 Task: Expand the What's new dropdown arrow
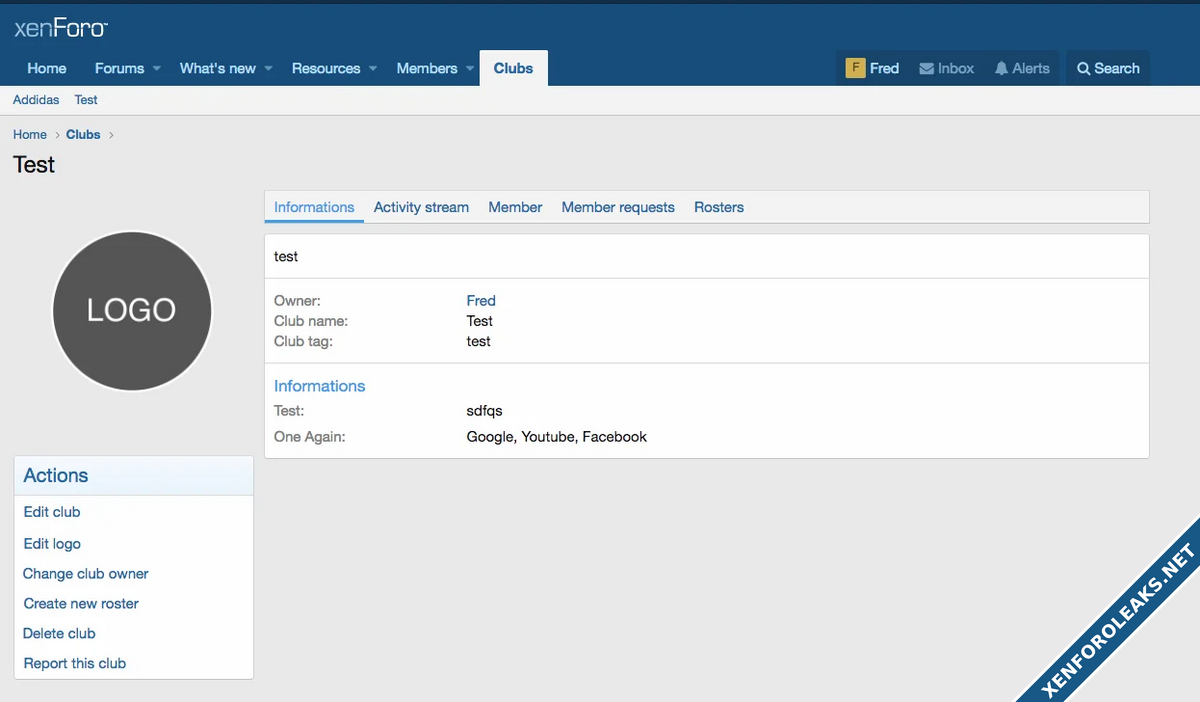click(x=268, y=69)
